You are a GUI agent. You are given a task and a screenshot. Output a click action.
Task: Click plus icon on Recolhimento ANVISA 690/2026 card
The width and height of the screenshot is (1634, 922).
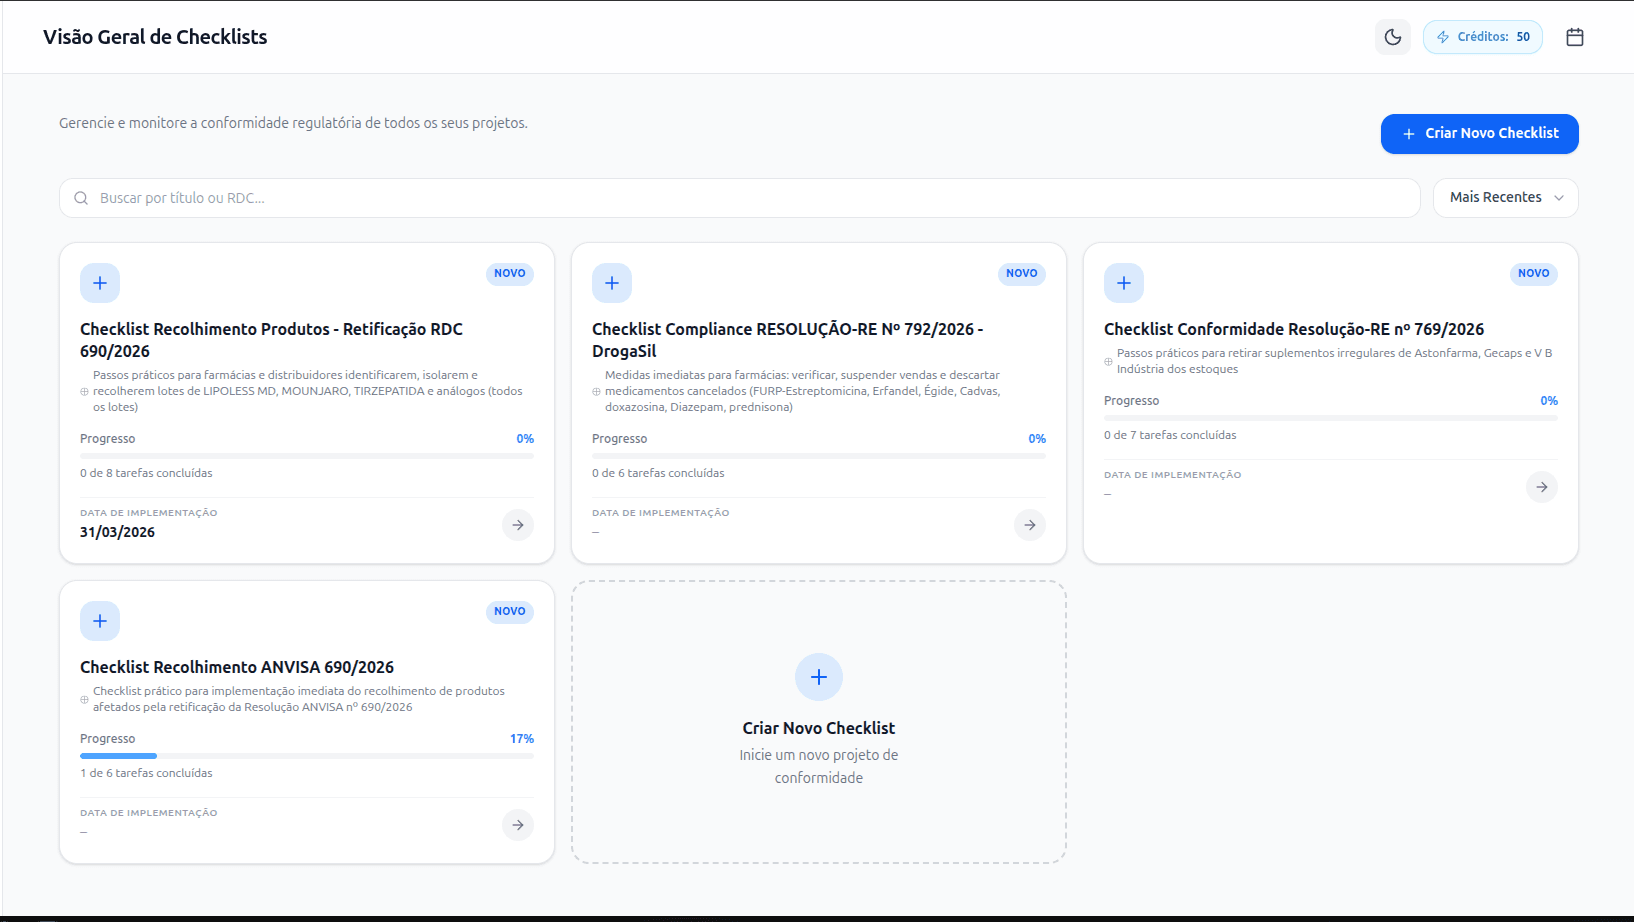tap(100, 621)
